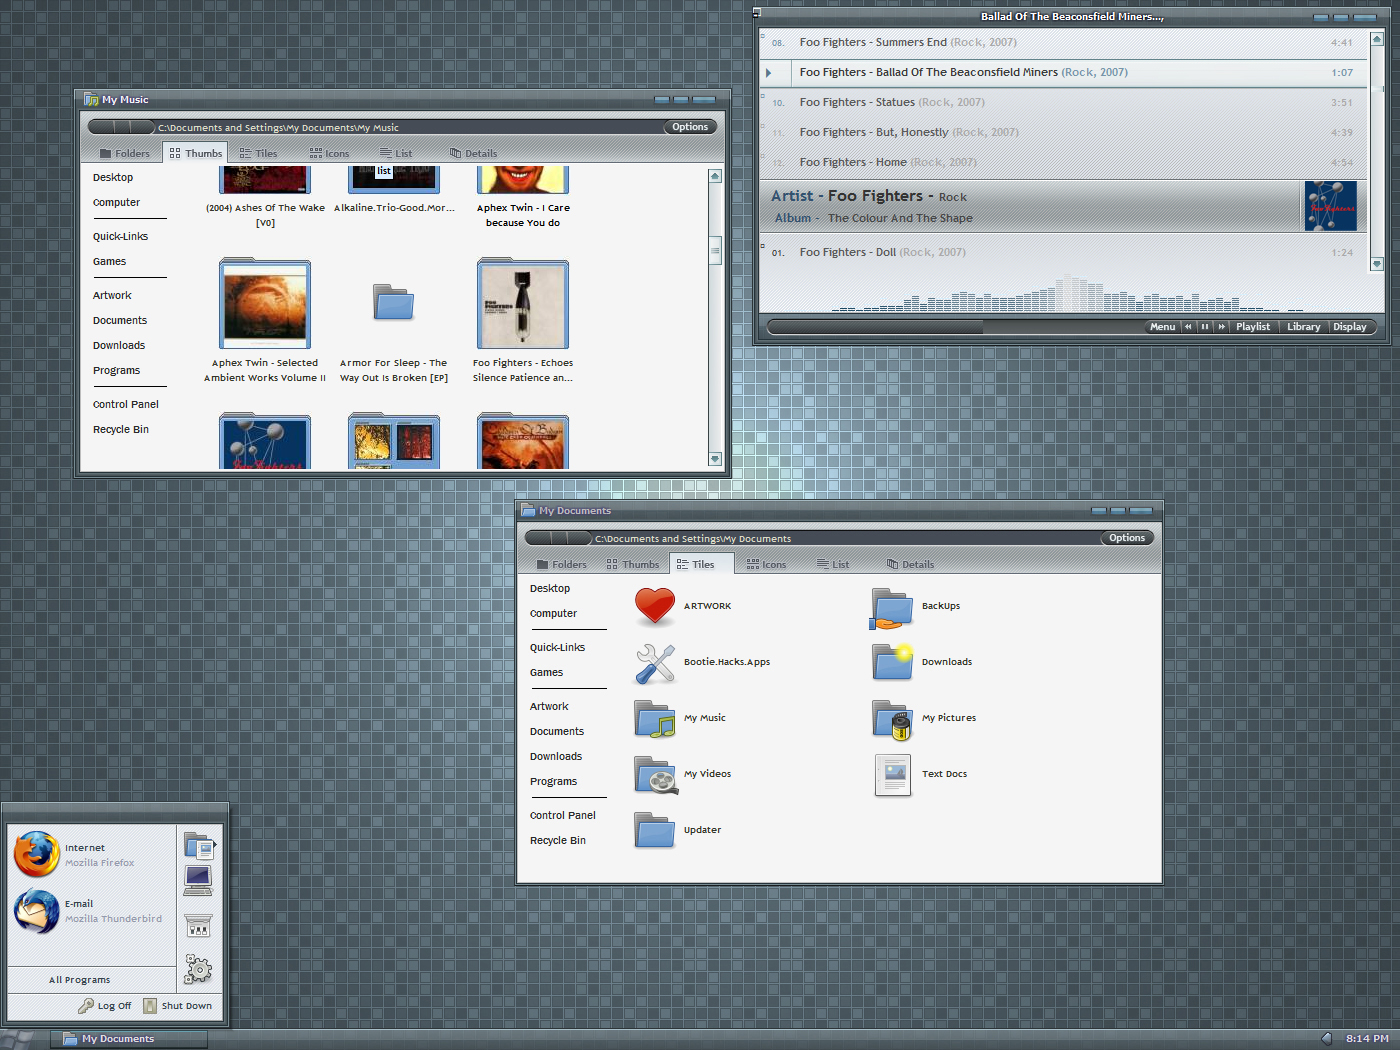The image size is (1400, 1050).
Task: Open the documents folder icon in start menu
Action: pos(199,846)
